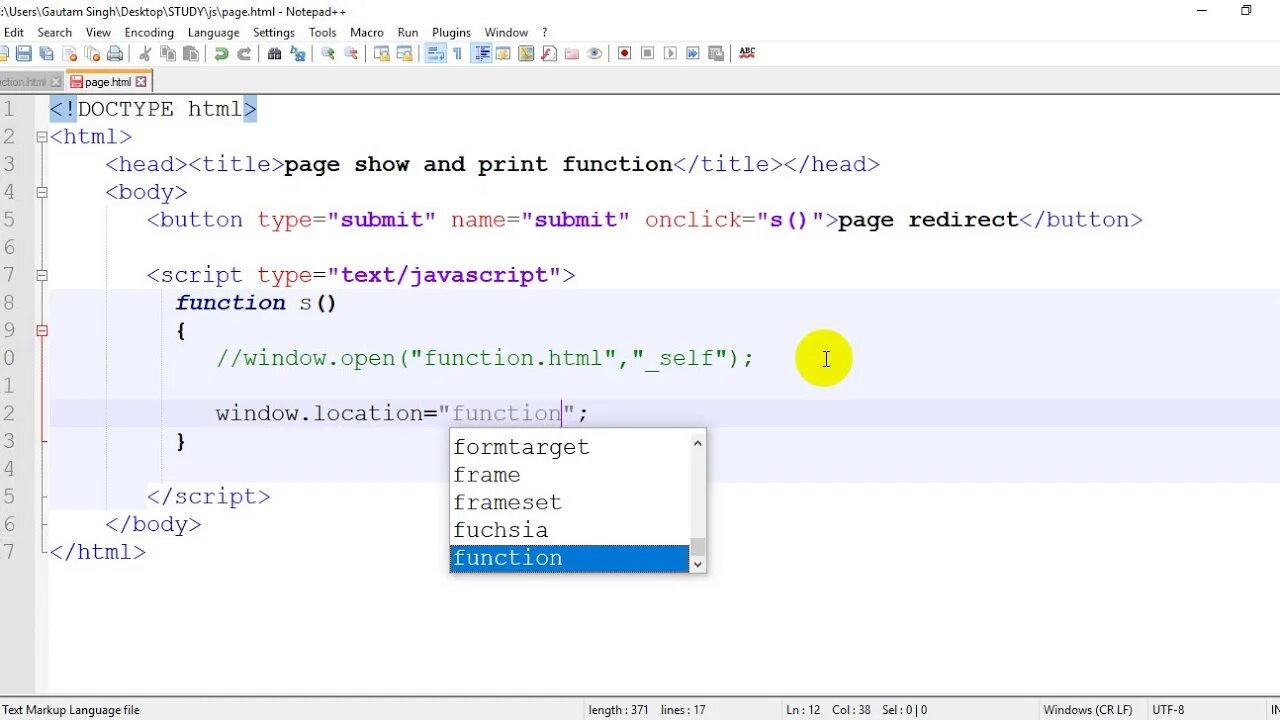Click the Save Recorded Macro icon
Image resolution: width=1280 pixels, height=720 pixels.
(716, 53)
